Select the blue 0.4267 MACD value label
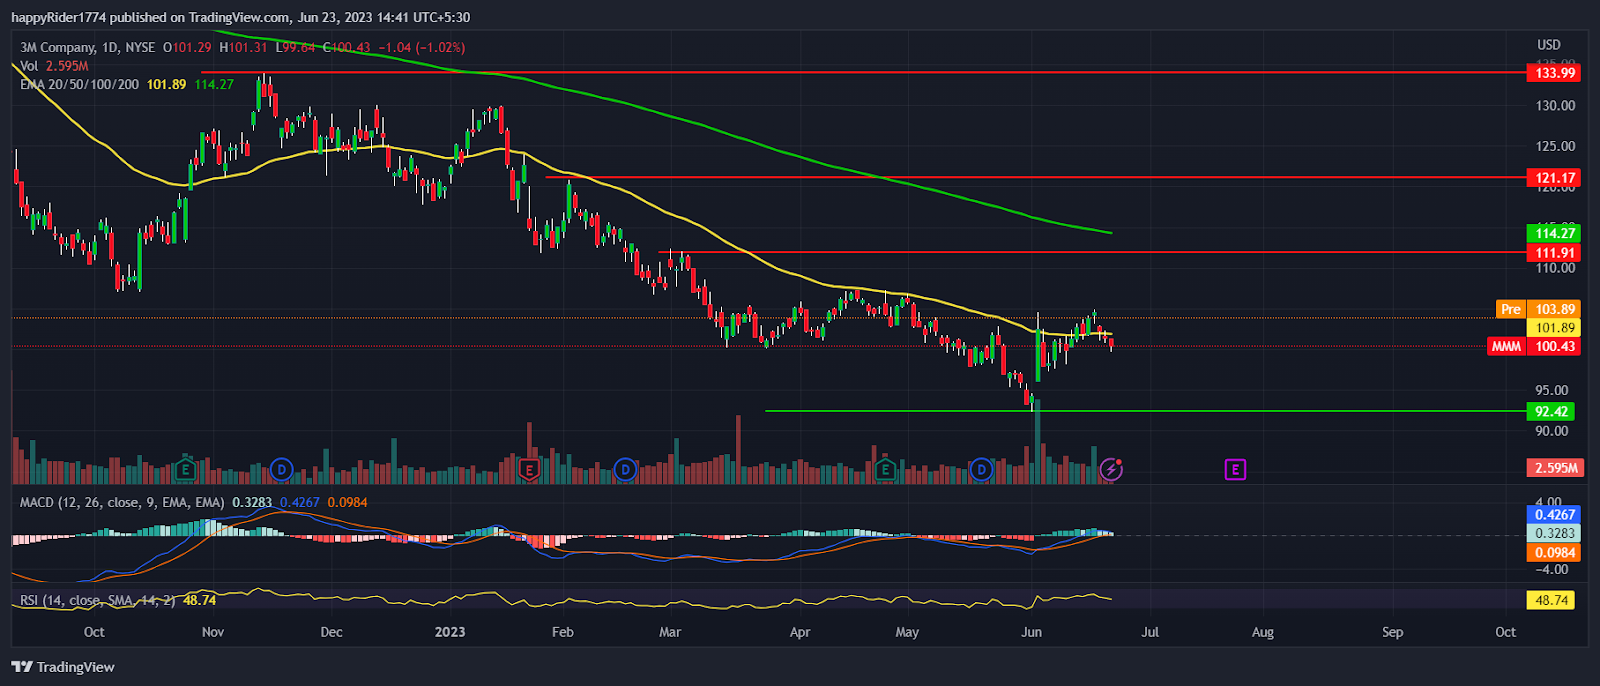The image size is (1600, 686). coord(1555,515)
